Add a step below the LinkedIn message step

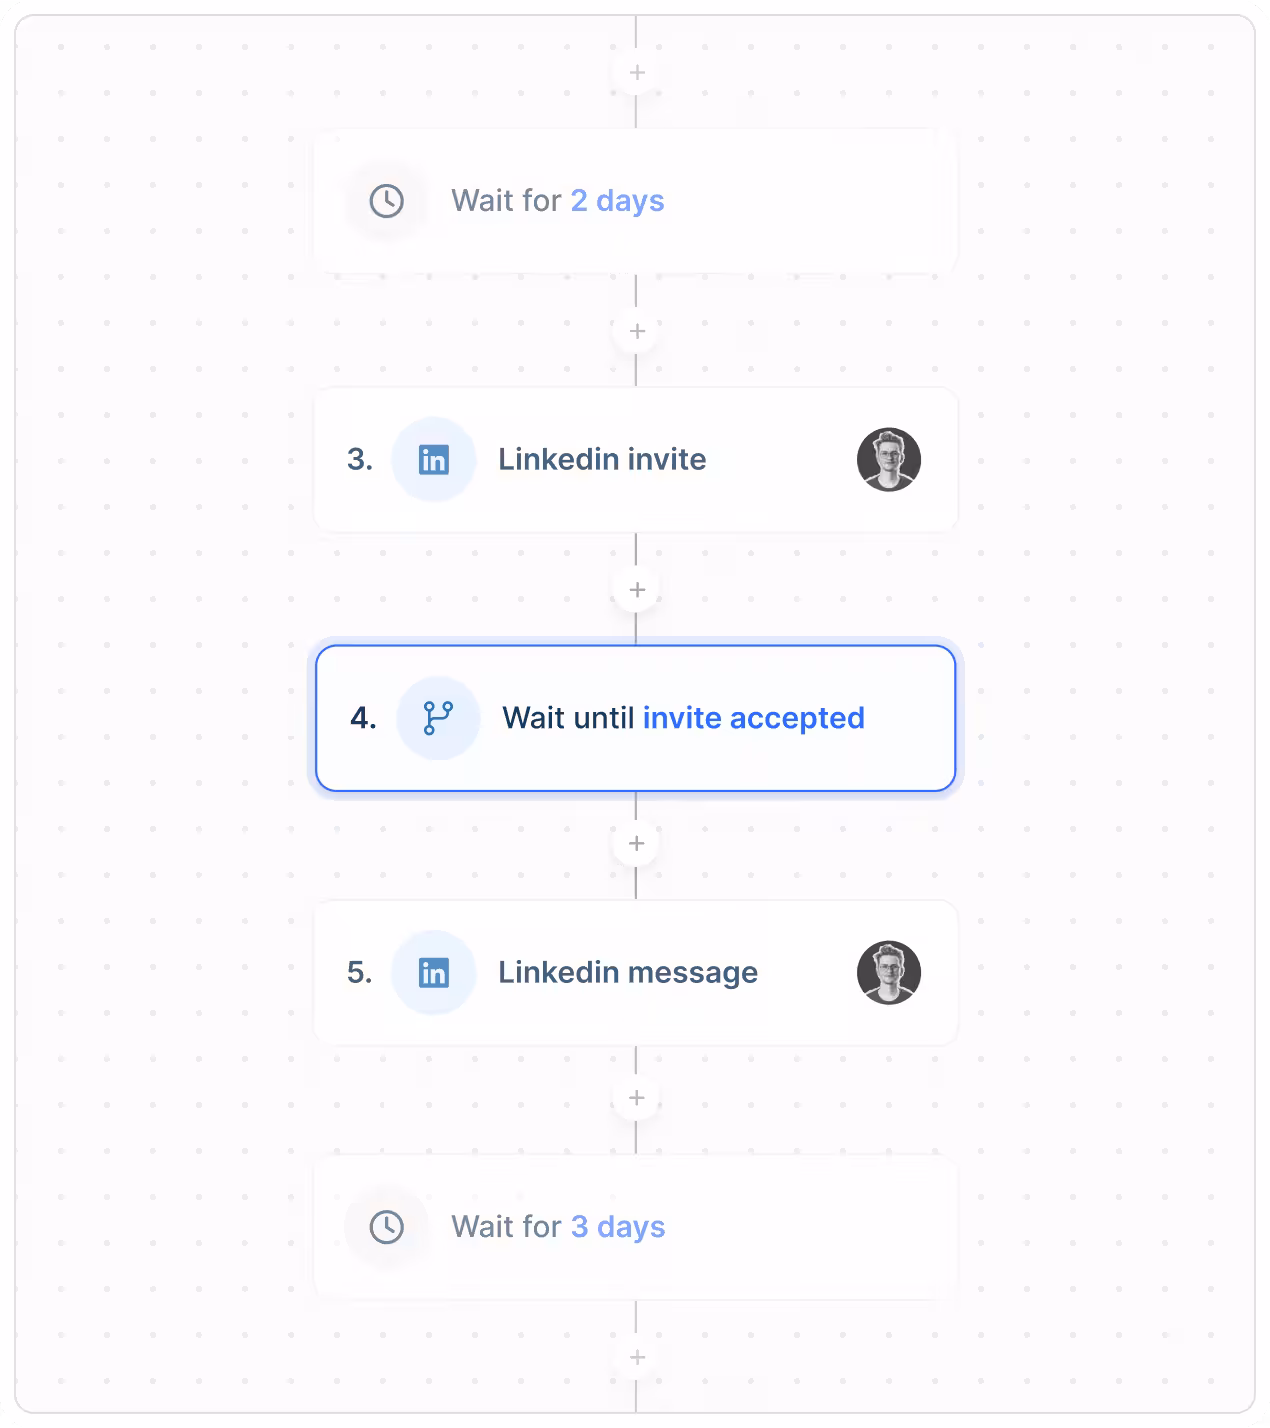(x=637, y=1098)
